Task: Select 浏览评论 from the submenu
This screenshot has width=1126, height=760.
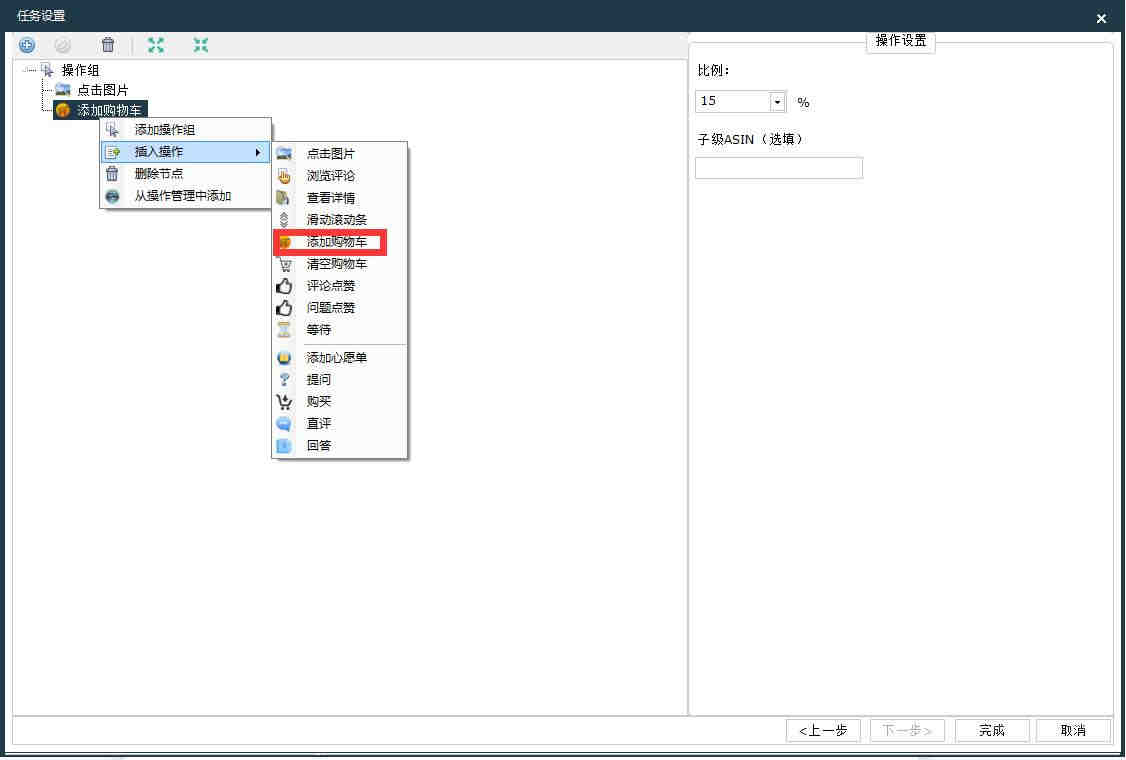Action: coord(340,176)
